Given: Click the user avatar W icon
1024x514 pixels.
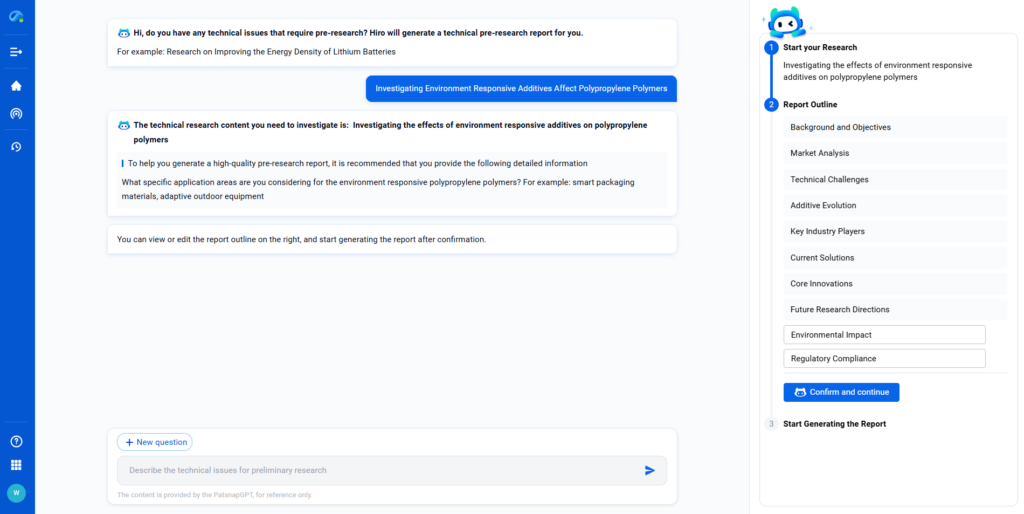Looking at the screenshot, I should coord(16,492).
